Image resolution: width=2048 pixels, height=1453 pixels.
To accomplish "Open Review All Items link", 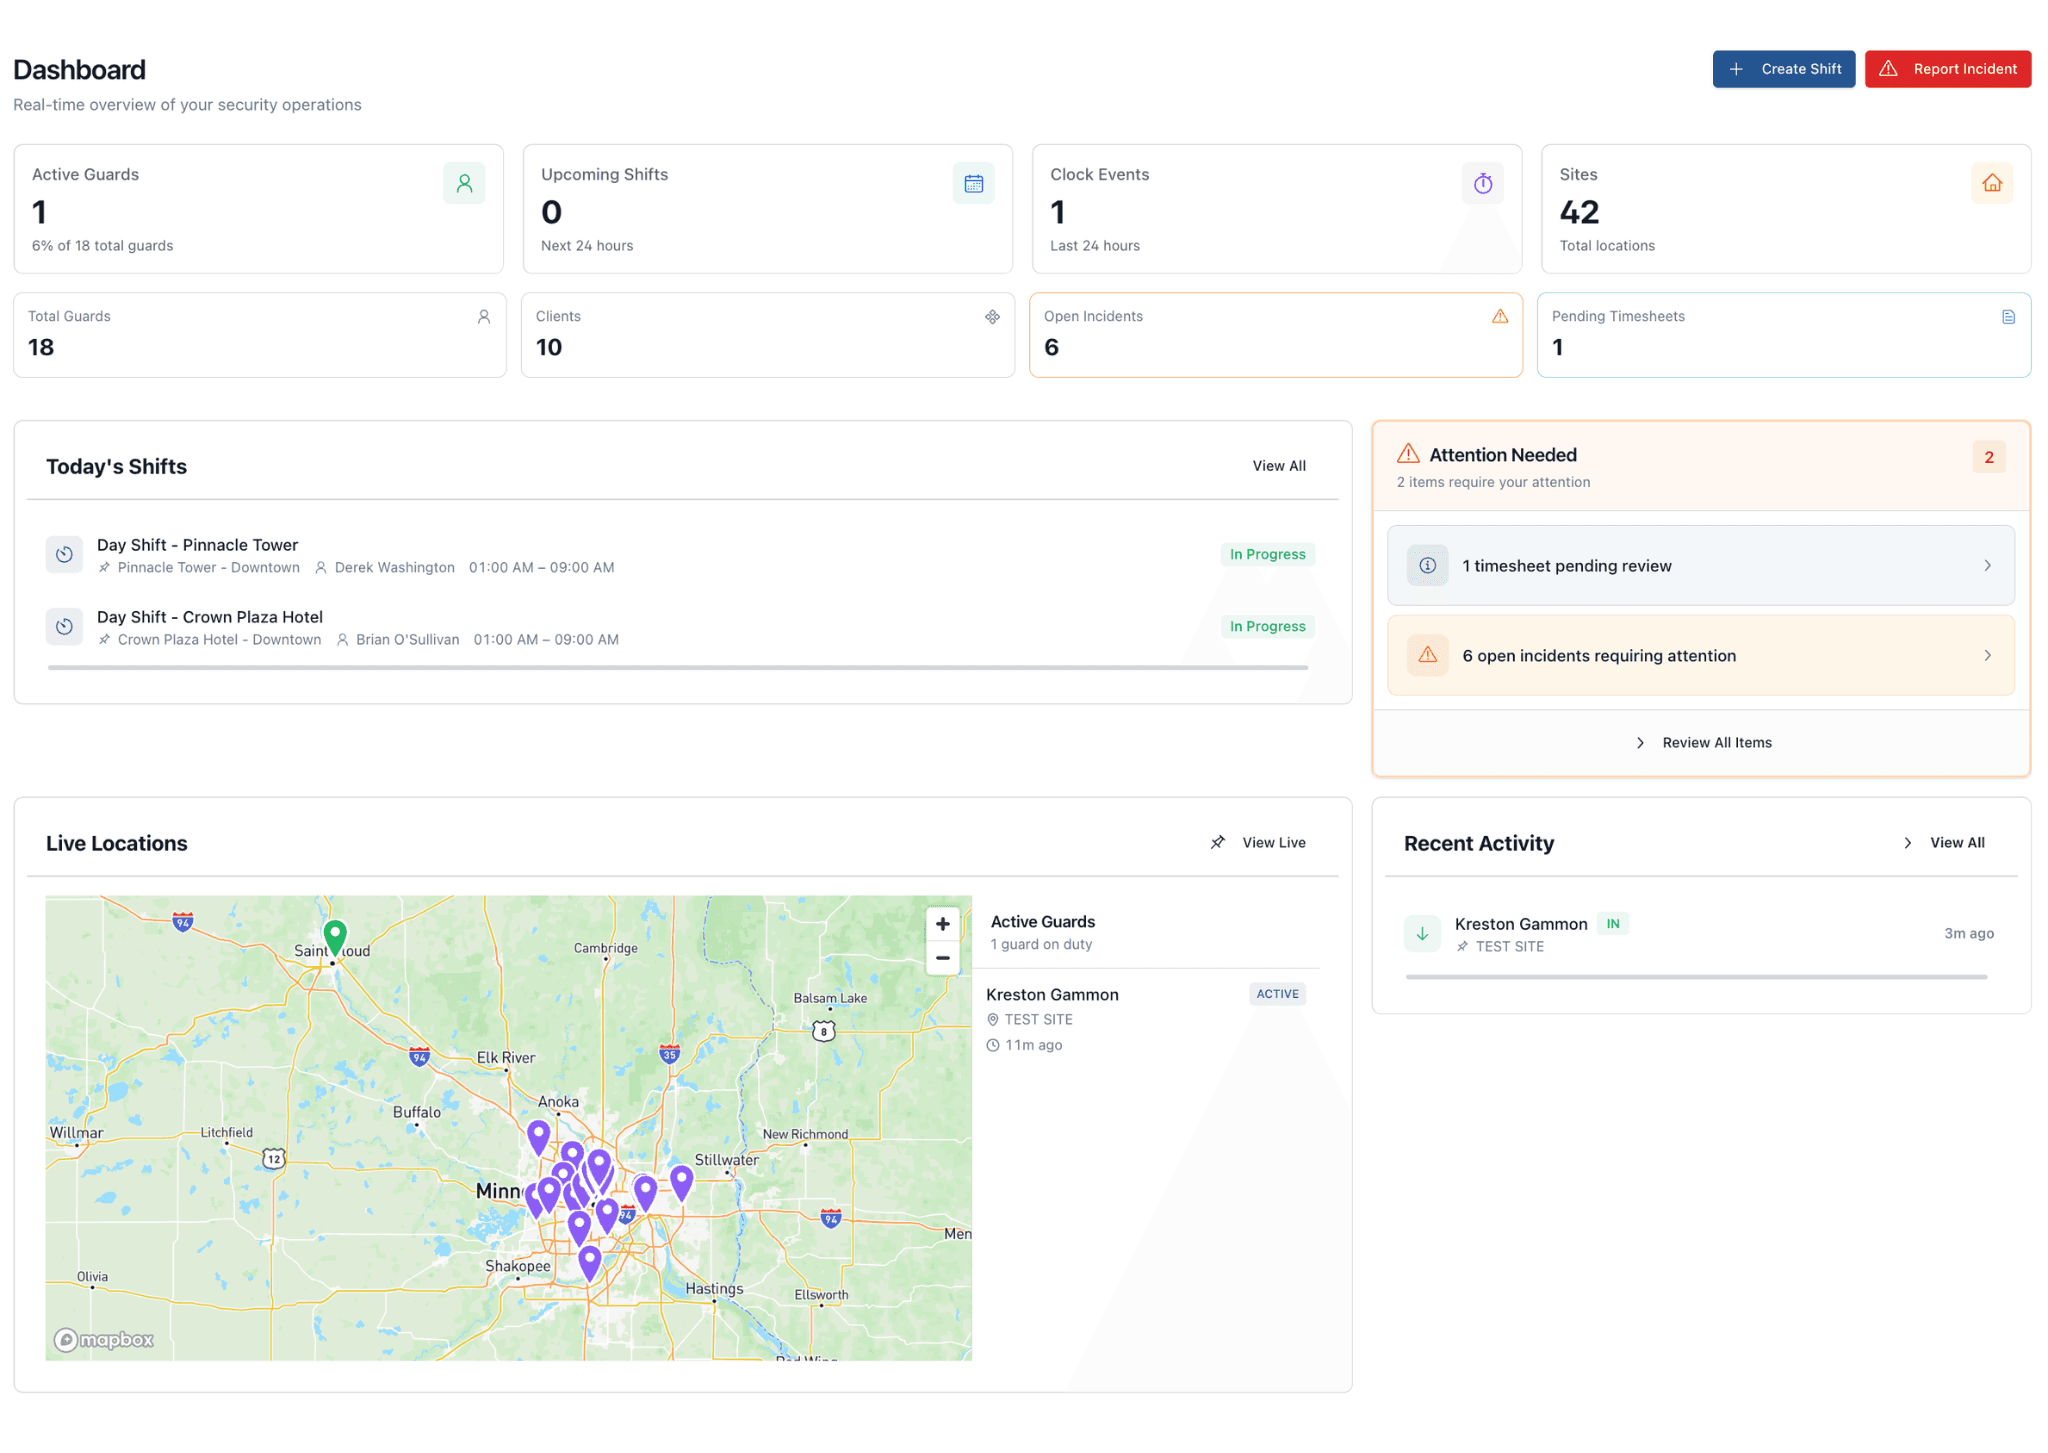I will coord(1716,743).
